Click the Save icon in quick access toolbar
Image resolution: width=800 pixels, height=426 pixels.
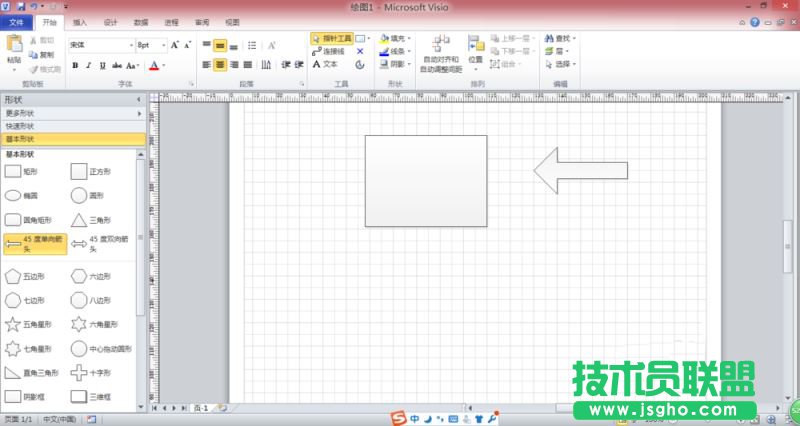tap(21, 6)
